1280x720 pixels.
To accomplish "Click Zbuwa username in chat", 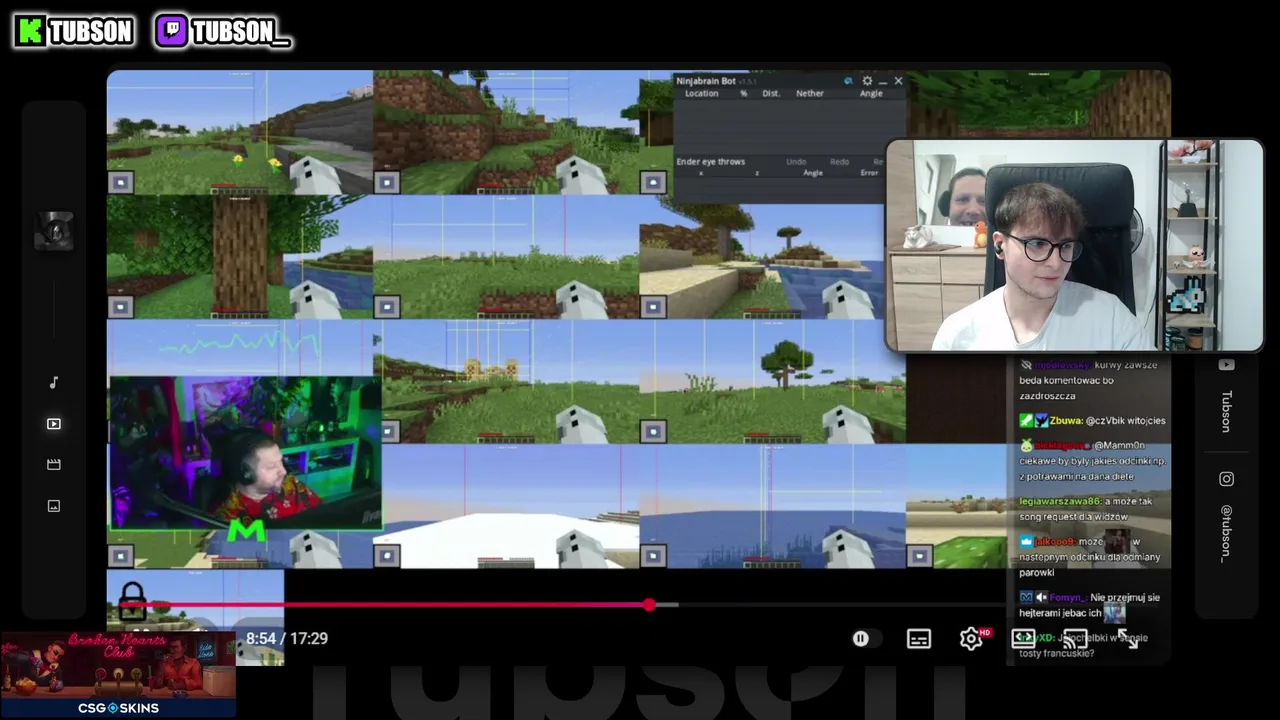I will (1066, 421).
